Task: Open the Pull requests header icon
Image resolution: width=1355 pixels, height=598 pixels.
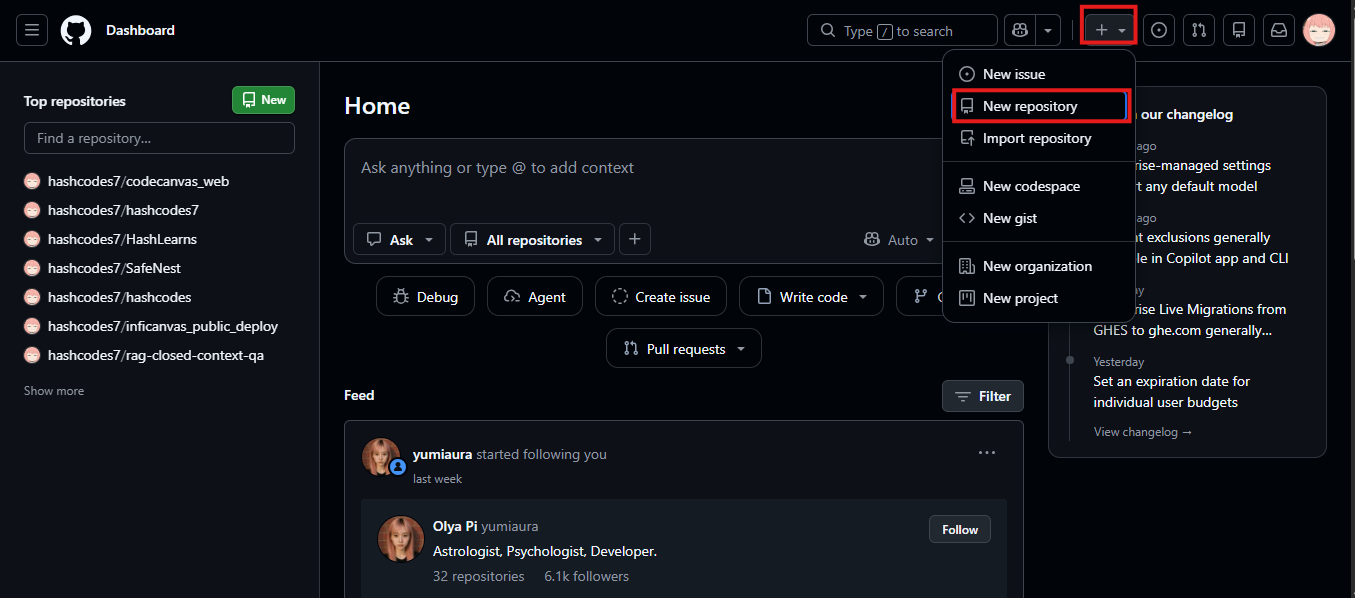Action: click(x=1199, y=30)
